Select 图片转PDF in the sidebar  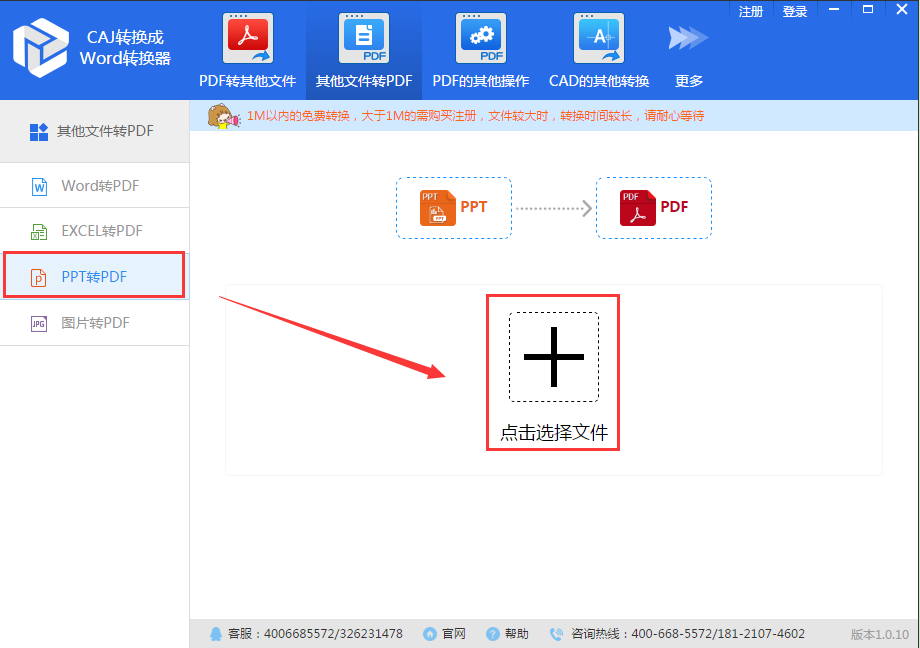[94, 322]
